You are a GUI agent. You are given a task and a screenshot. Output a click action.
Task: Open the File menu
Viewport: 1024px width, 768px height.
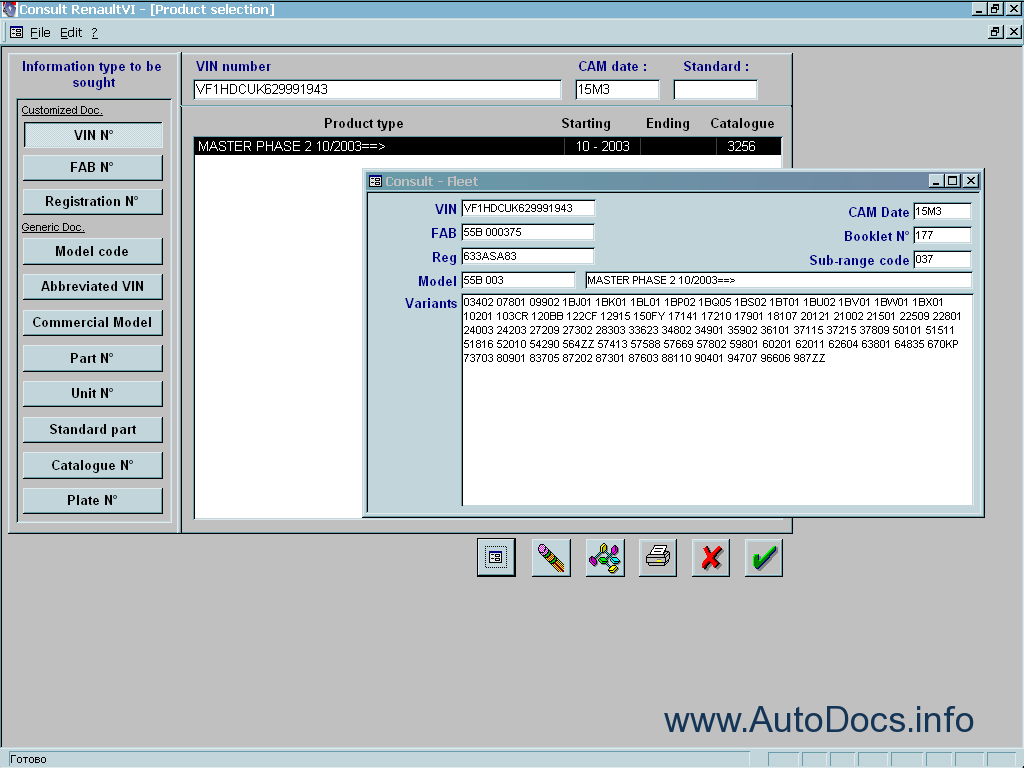coord(40,33)
